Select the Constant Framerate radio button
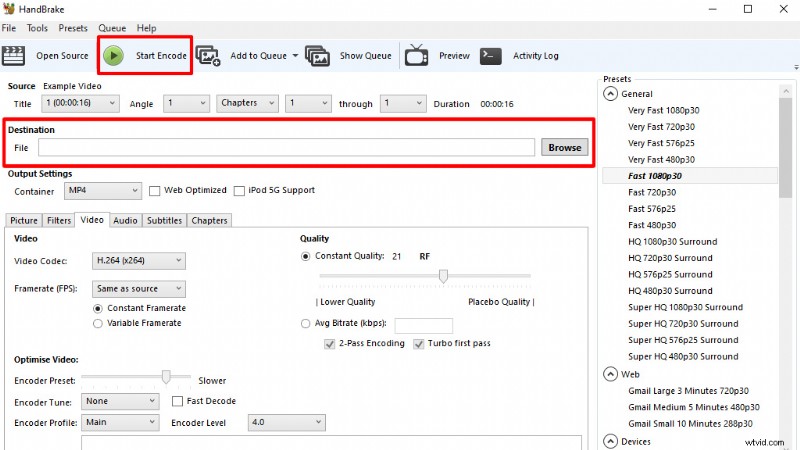 [x=98, y=309]
